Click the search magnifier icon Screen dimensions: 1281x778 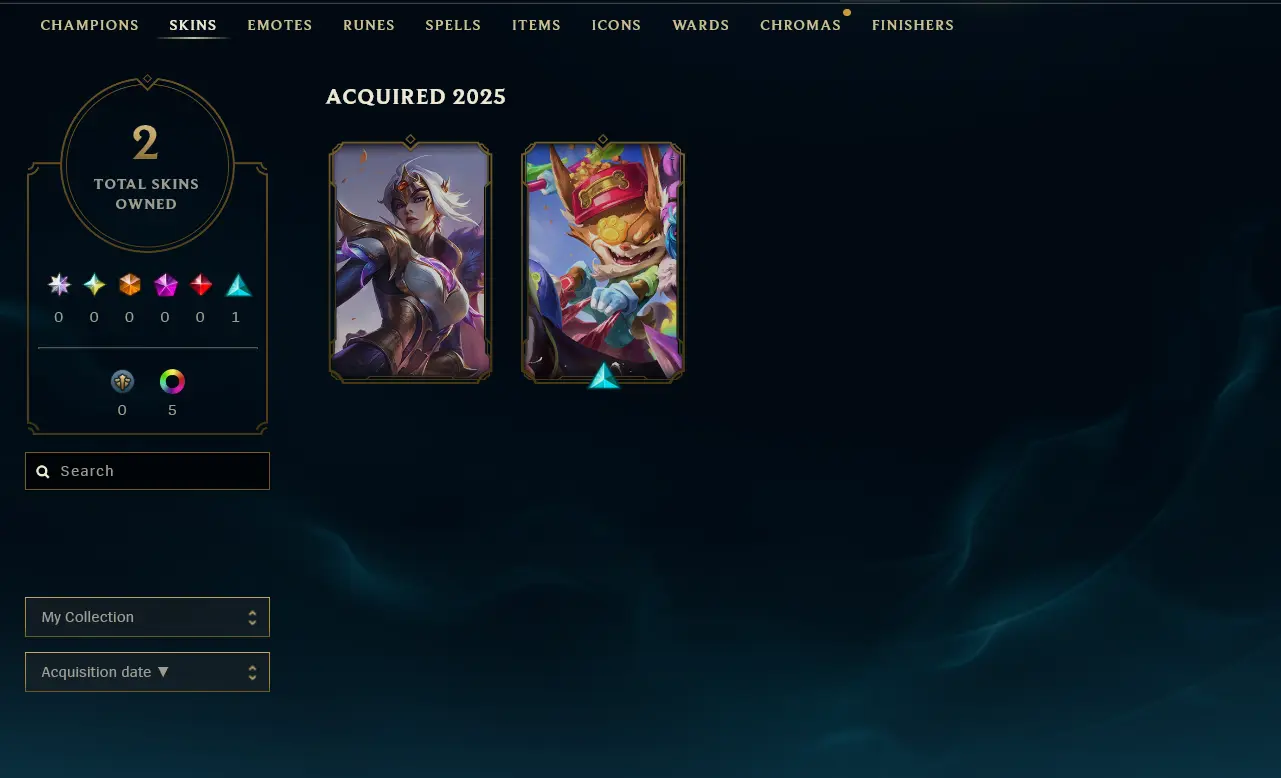point(43,471)
